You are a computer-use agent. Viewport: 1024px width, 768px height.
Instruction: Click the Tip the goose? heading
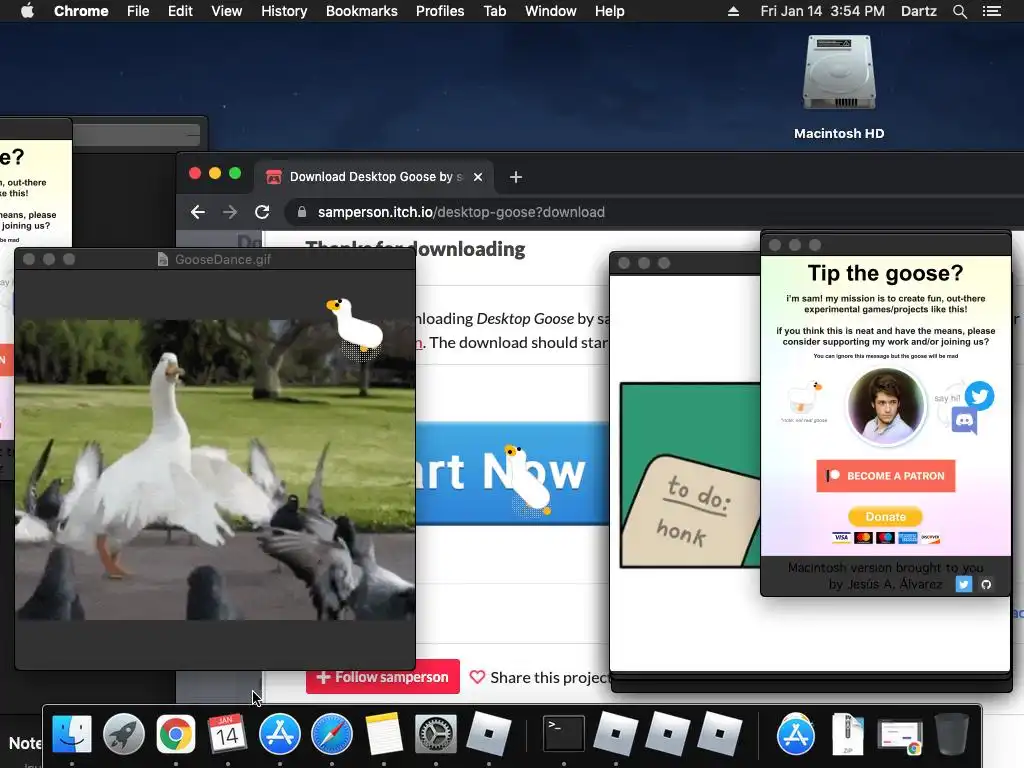(886, 273)
